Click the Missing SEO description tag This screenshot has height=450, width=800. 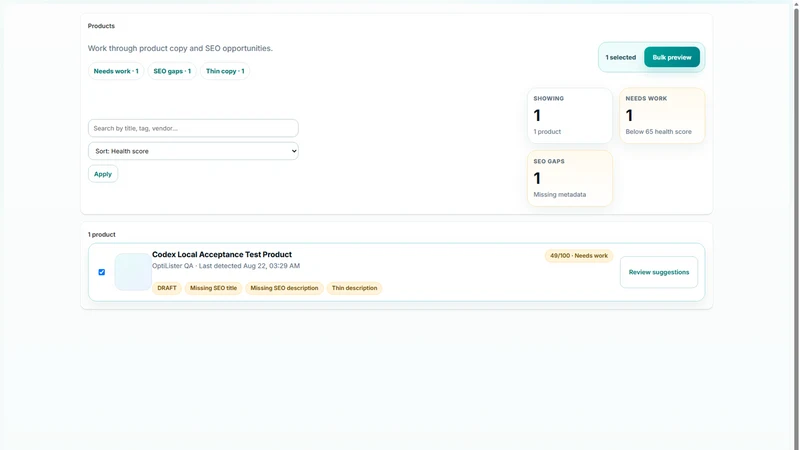point(284,288)
